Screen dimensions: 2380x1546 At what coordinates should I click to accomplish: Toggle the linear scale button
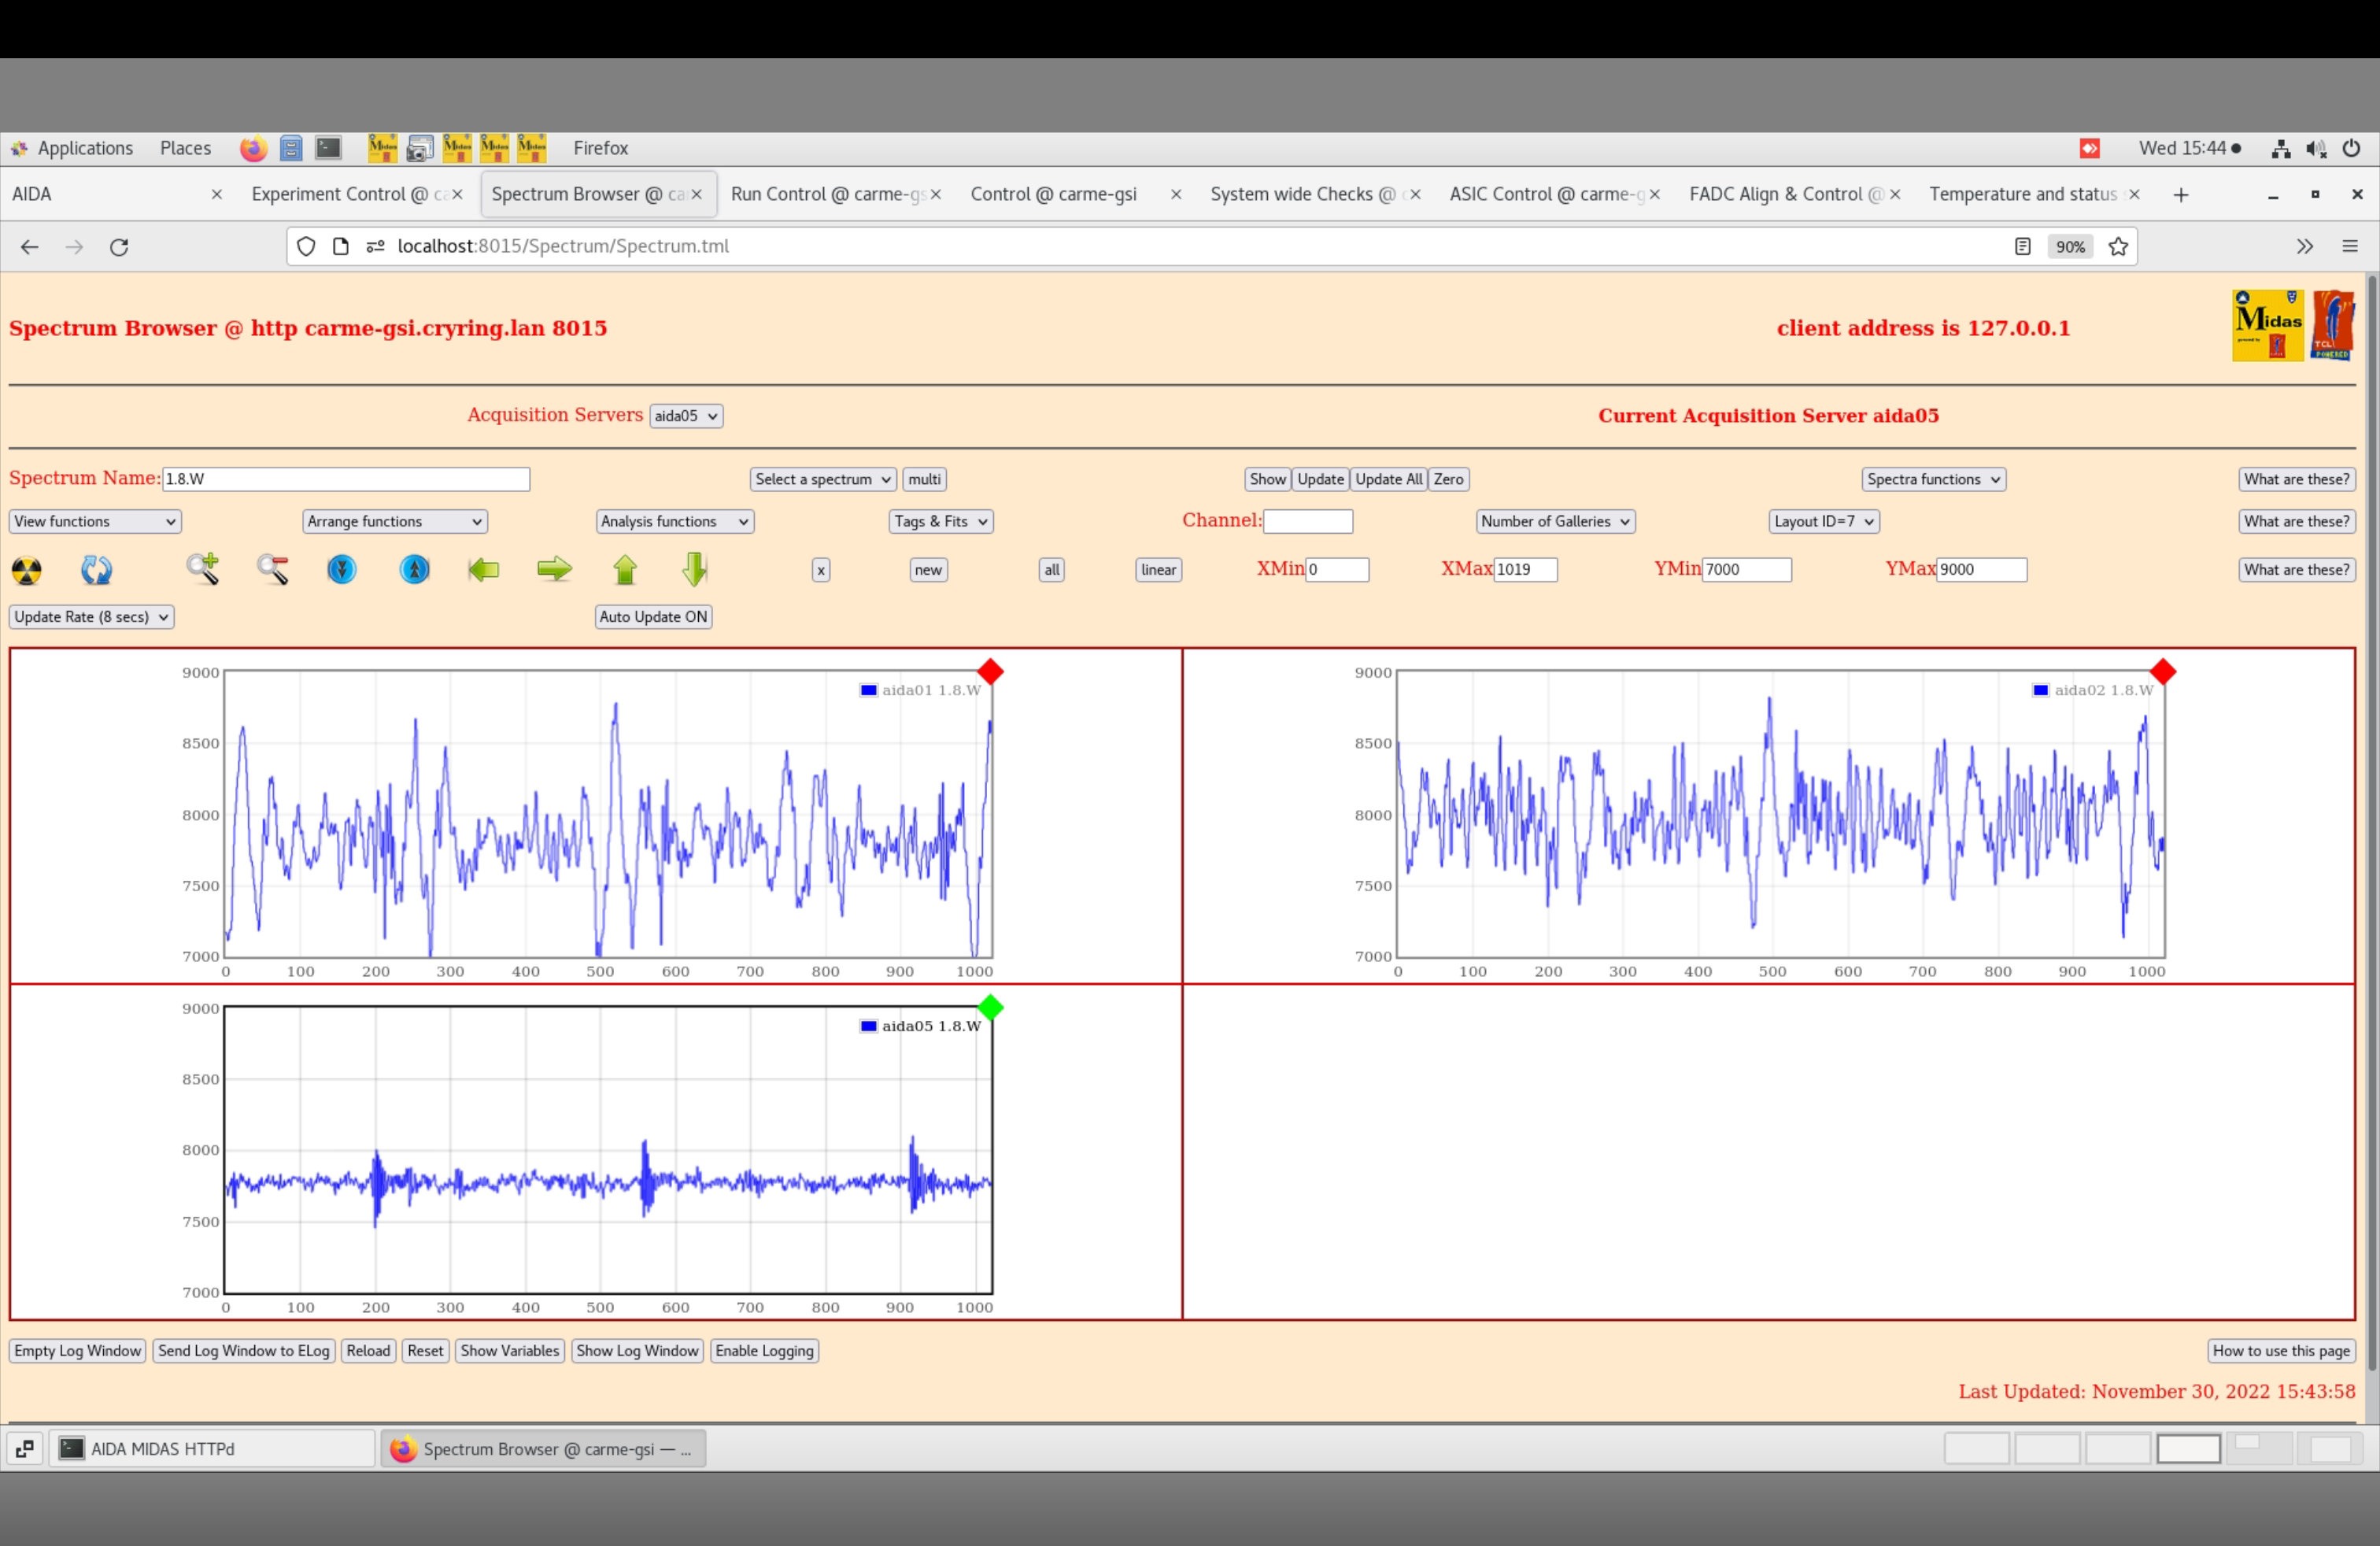click(x=1158, y=570)
